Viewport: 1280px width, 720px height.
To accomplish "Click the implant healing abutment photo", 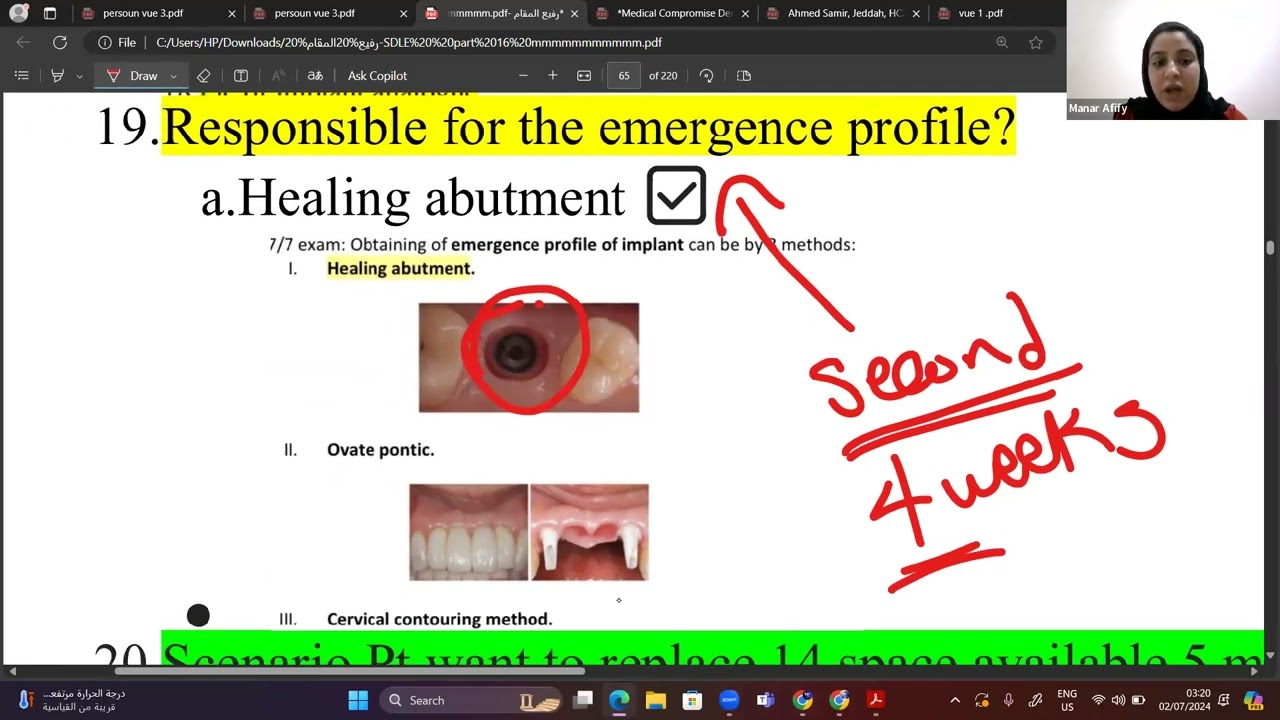I will point(528,357).
